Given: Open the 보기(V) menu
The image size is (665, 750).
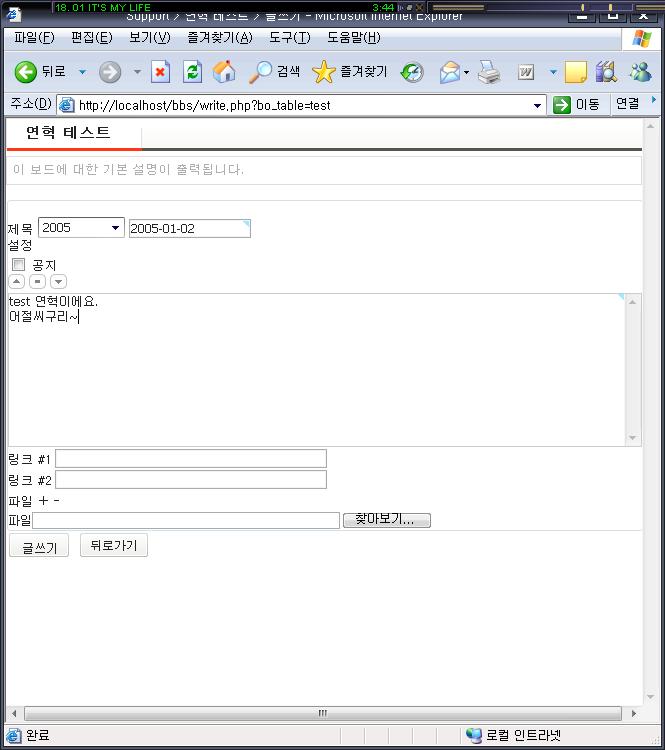Looking at the screenshot, I should pyautogui.click(x=150, y=37).
